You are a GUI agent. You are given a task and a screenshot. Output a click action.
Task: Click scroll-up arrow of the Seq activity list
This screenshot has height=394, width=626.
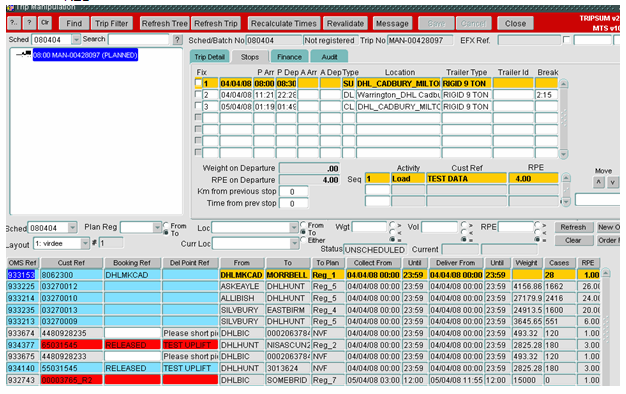(x=566, y=178)
